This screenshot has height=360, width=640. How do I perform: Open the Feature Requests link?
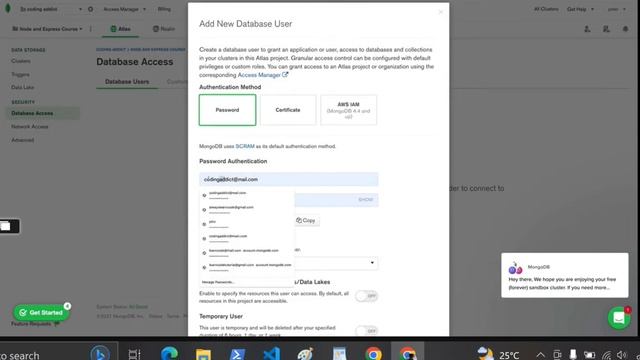(35, 324)
